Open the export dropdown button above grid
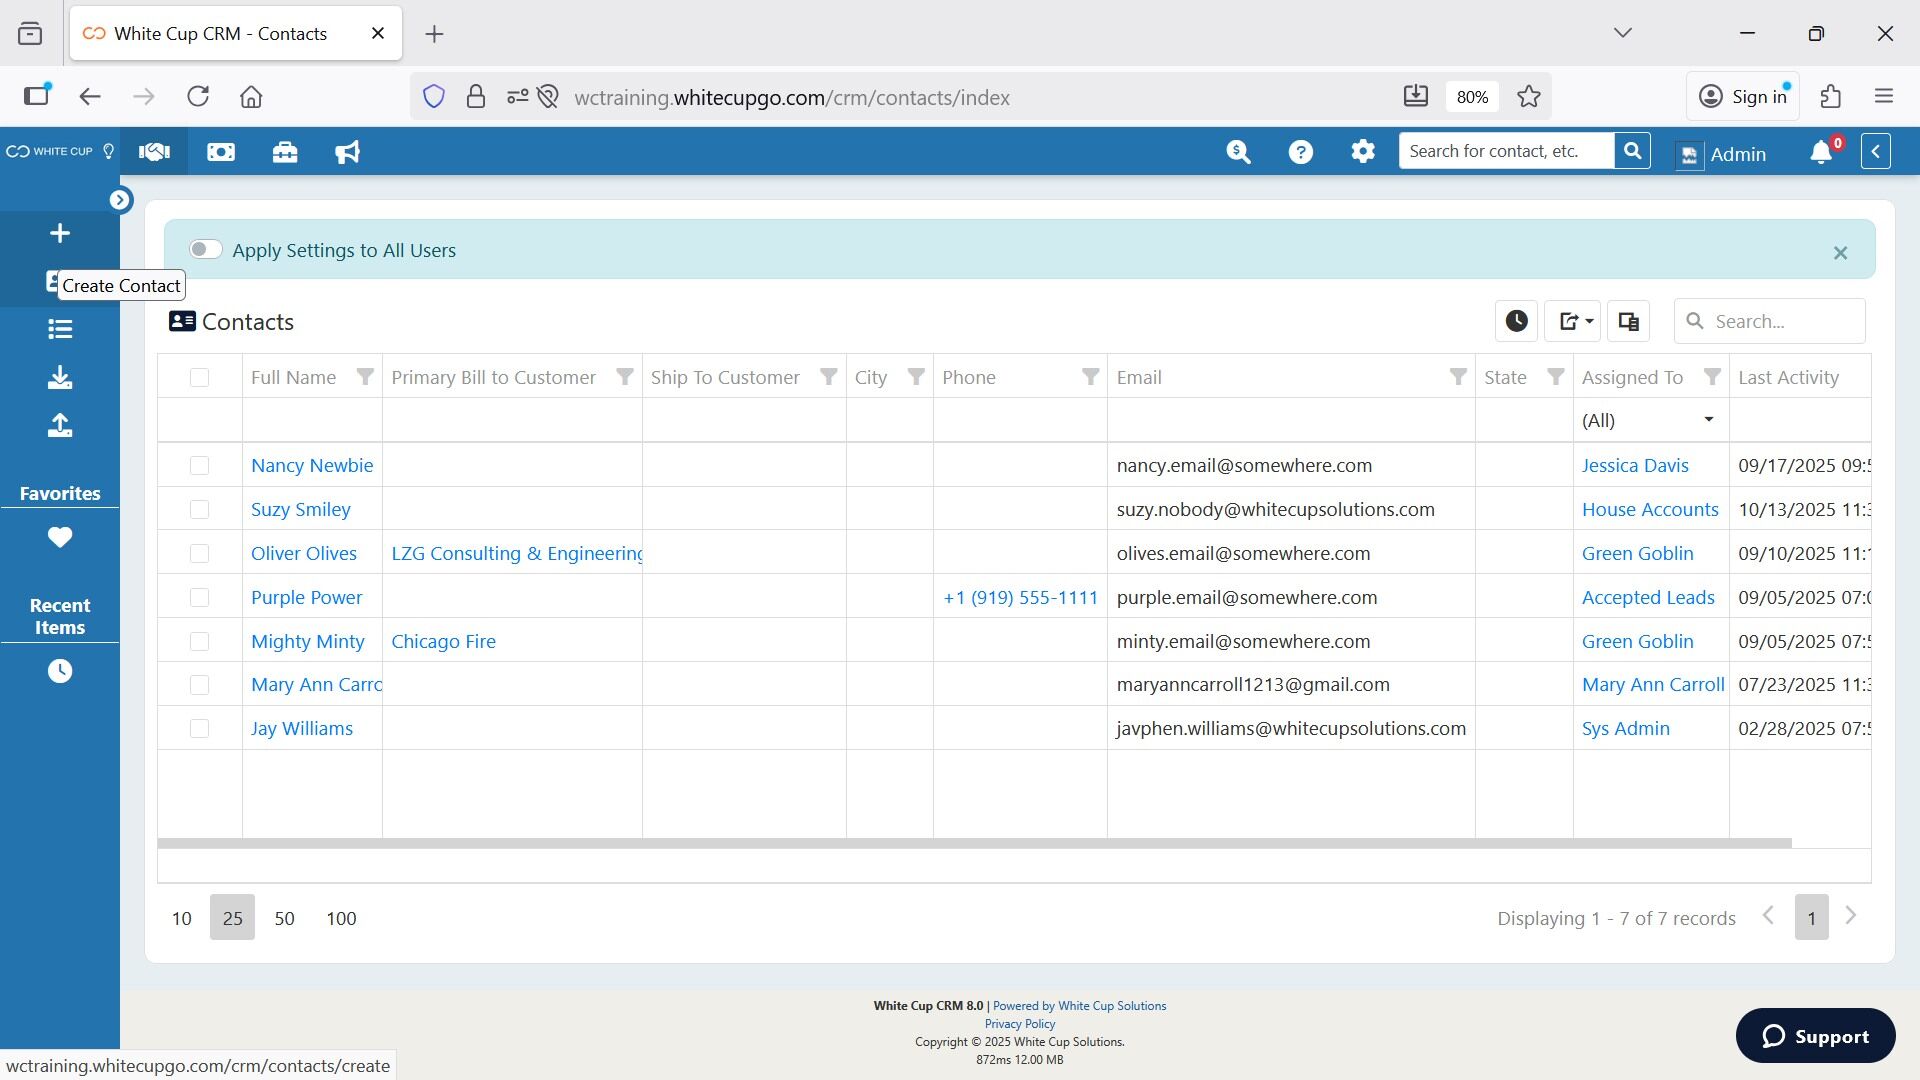 click(x=1573, y=321)
